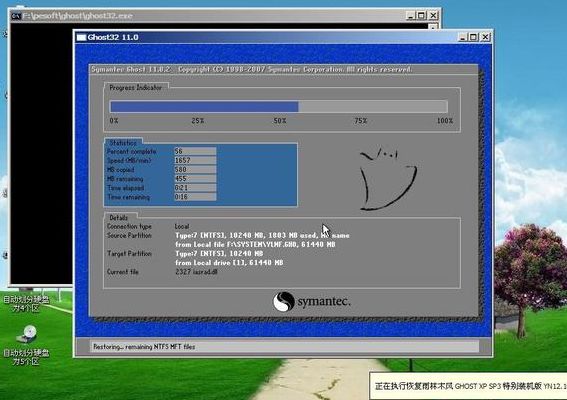Click the Current file label
Screen dimensions: 567x400
click(123, 272)
